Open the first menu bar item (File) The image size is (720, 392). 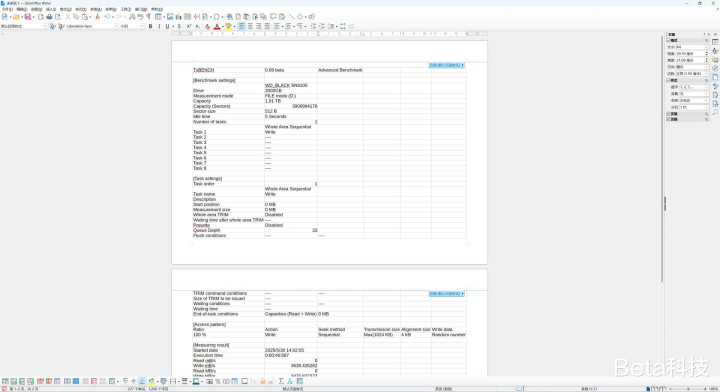pyautogui.click(x=8, y=9)
